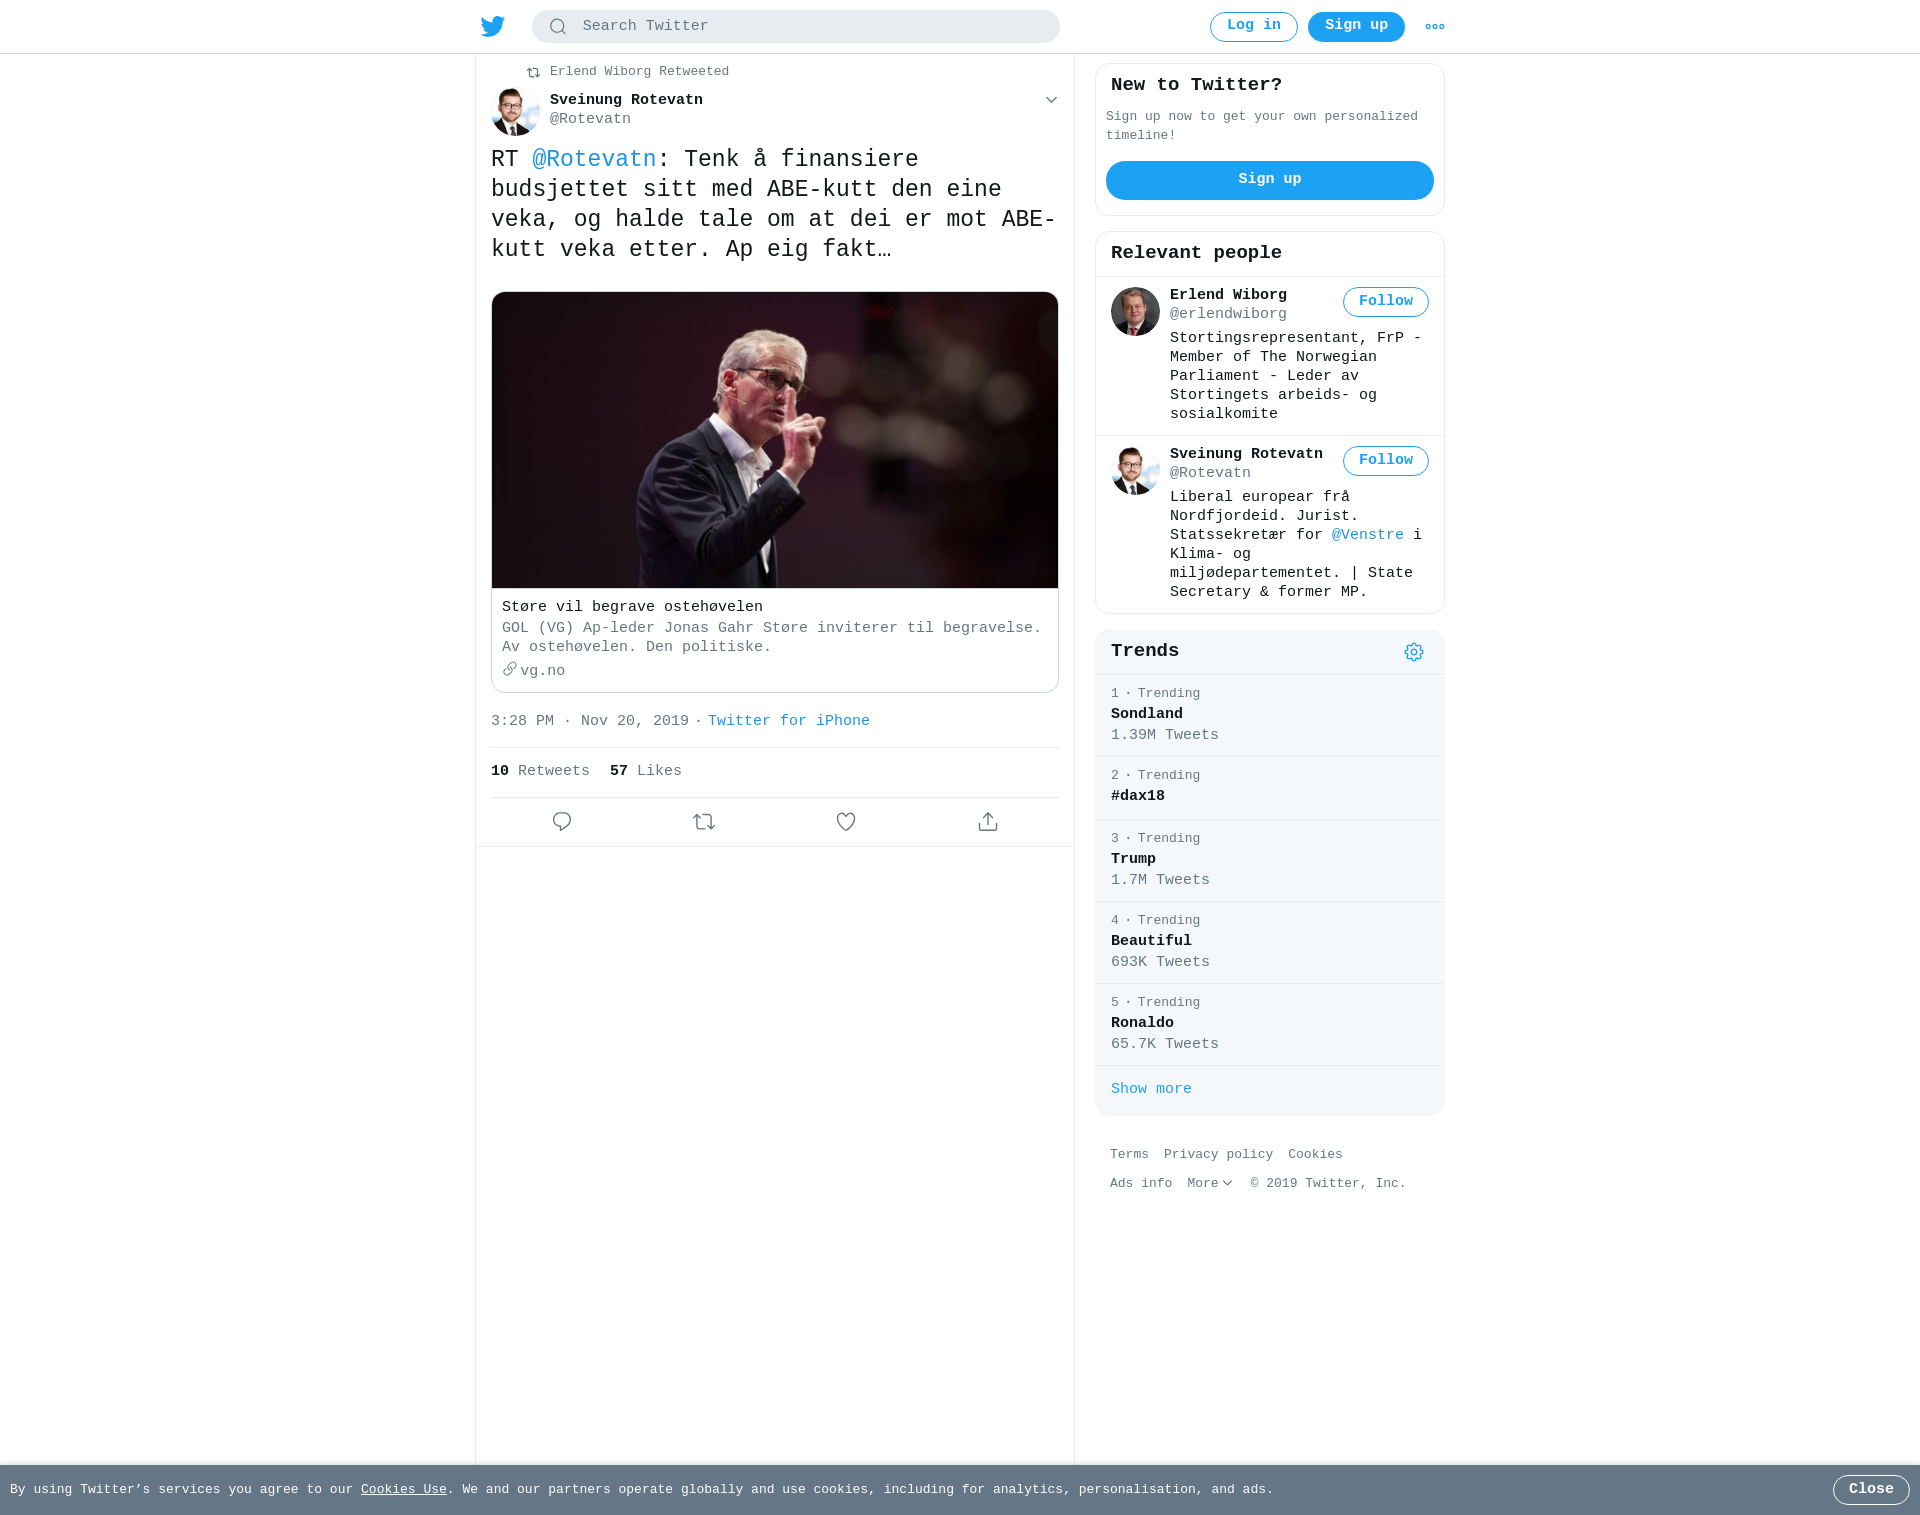Open the three-dot more menu in the header

(x=1435, y=27)
